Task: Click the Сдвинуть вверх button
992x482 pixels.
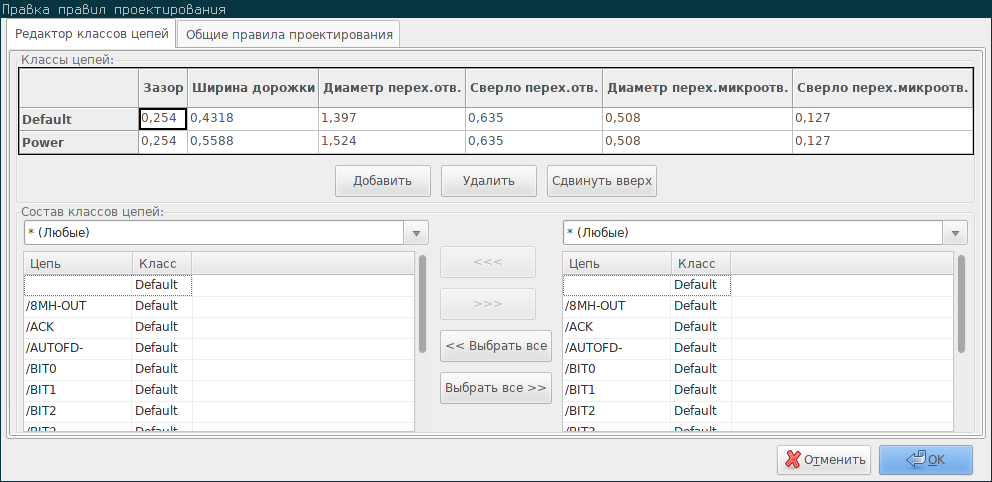Action: (602, 181)
